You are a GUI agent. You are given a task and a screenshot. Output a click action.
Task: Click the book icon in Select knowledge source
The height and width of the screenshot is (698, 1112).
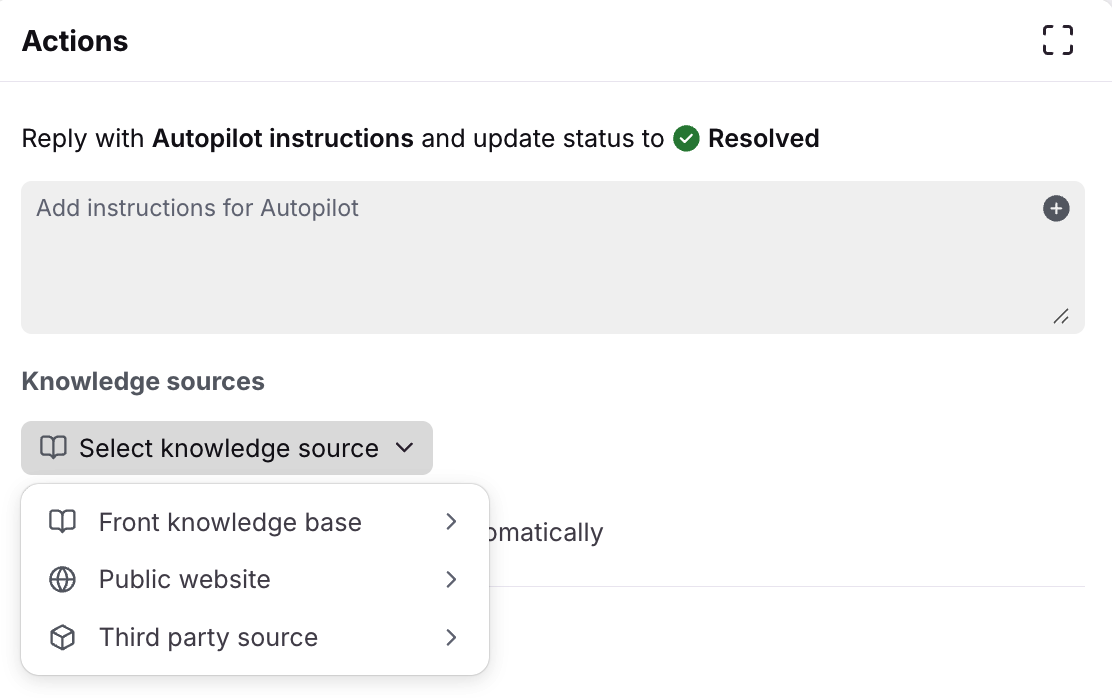53,448
